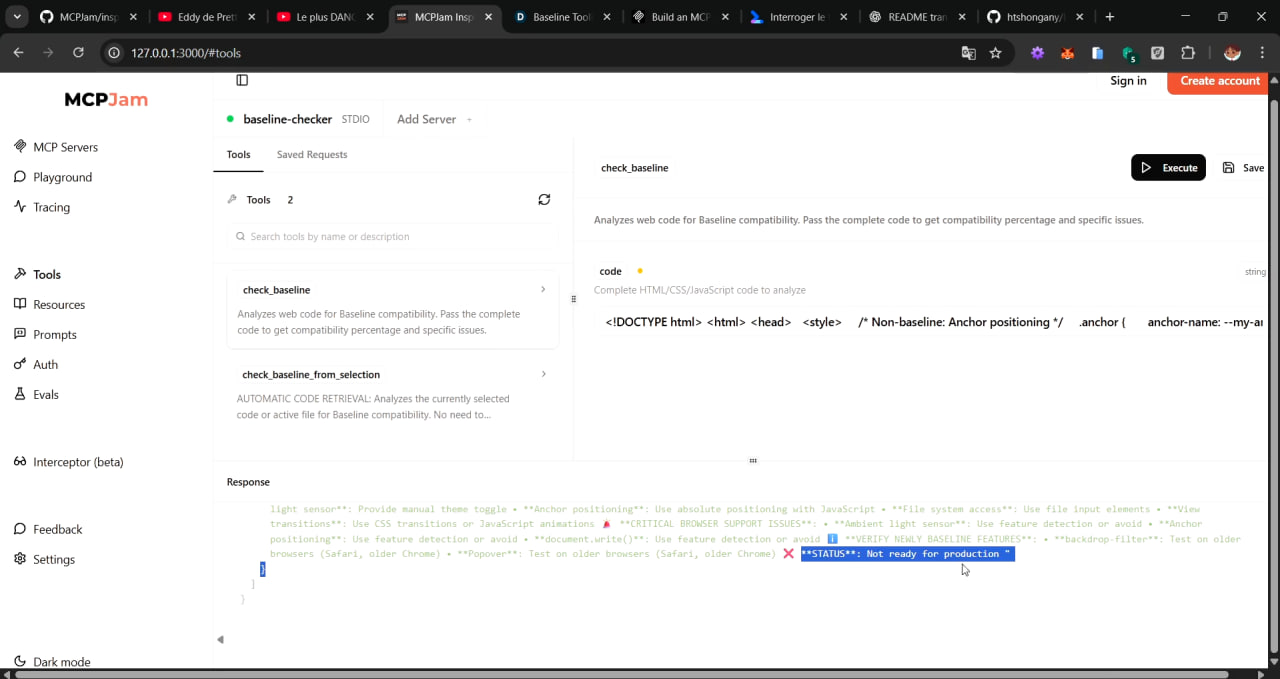Select the Tools sidebar entry

(x=37, y=274)
